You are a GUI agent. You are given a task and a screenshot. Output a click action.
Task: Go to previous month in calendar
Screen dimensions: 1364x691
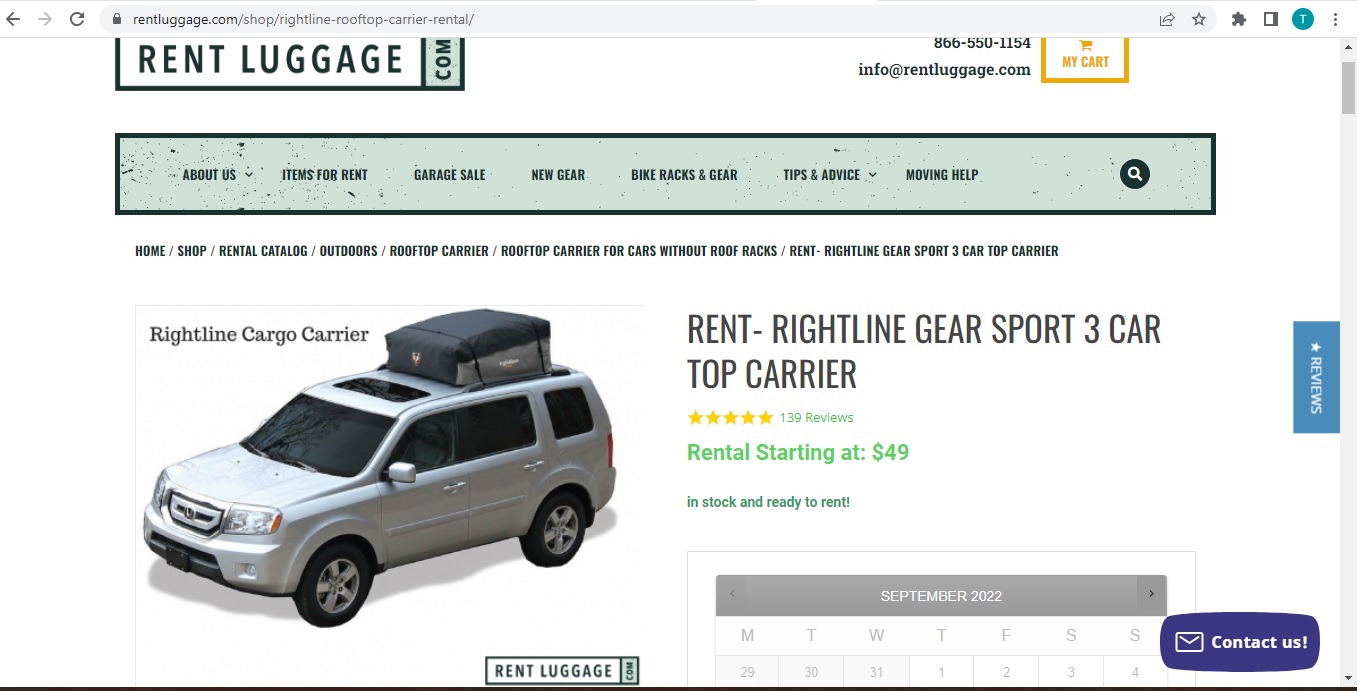pyautogui.click(x=732, y=594)
